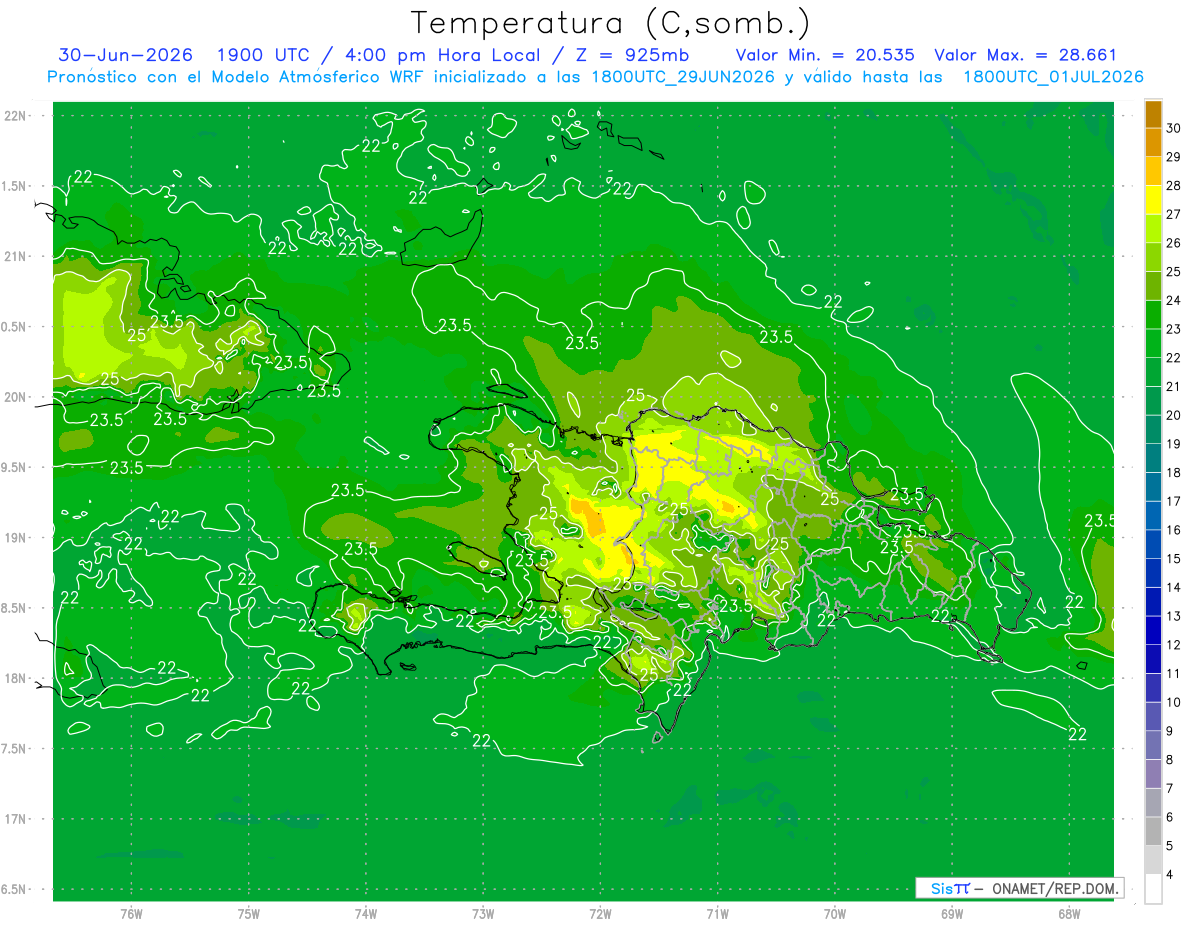Viewport: 1200px width, 927px height.
Task: Select the white swatch below 4 in colorbar
Action: point(1153,889)
